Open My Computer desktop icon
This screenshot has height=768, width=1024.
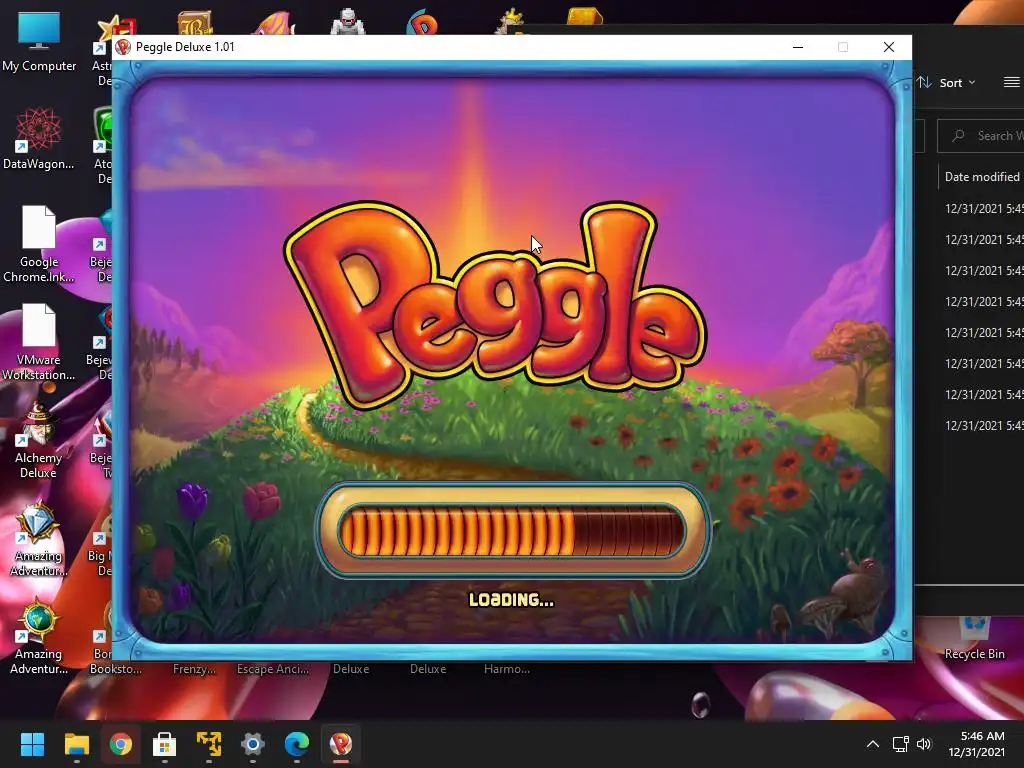(x=39, y=40)
